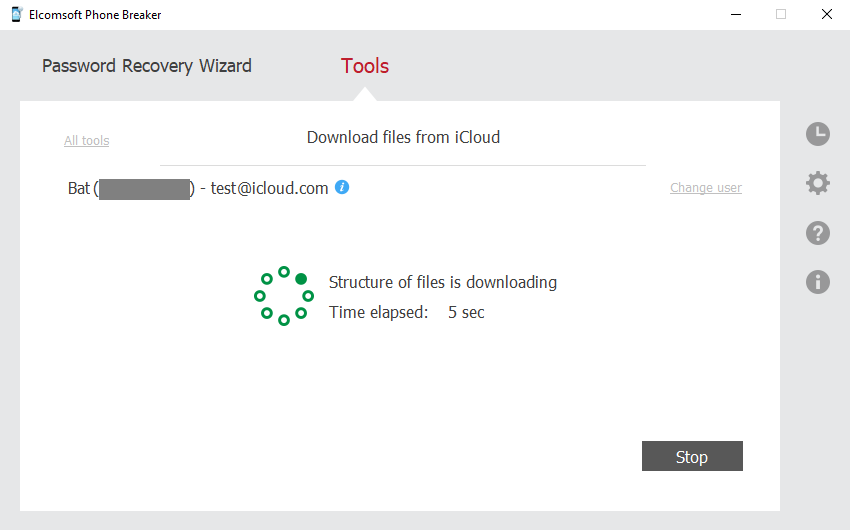Minimize the Phone Breaker window
The width and height of the screenshot is (850, 530).
pos(735,15)
